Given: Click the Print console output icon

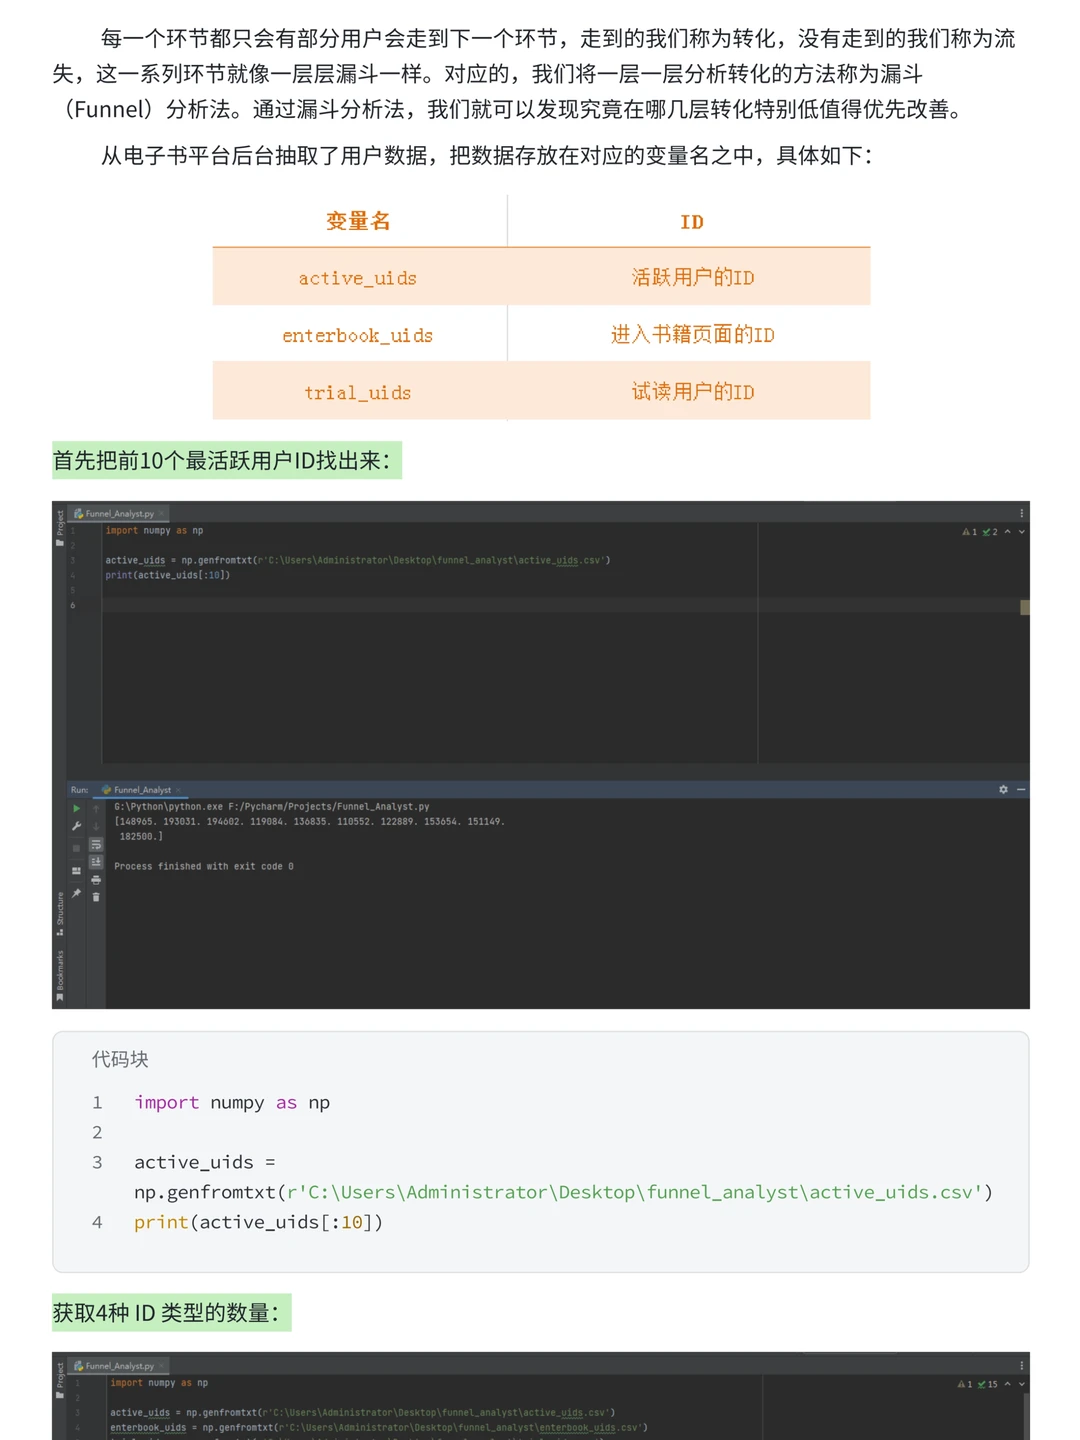Looking at the screenshot, I should coord(96,880).
